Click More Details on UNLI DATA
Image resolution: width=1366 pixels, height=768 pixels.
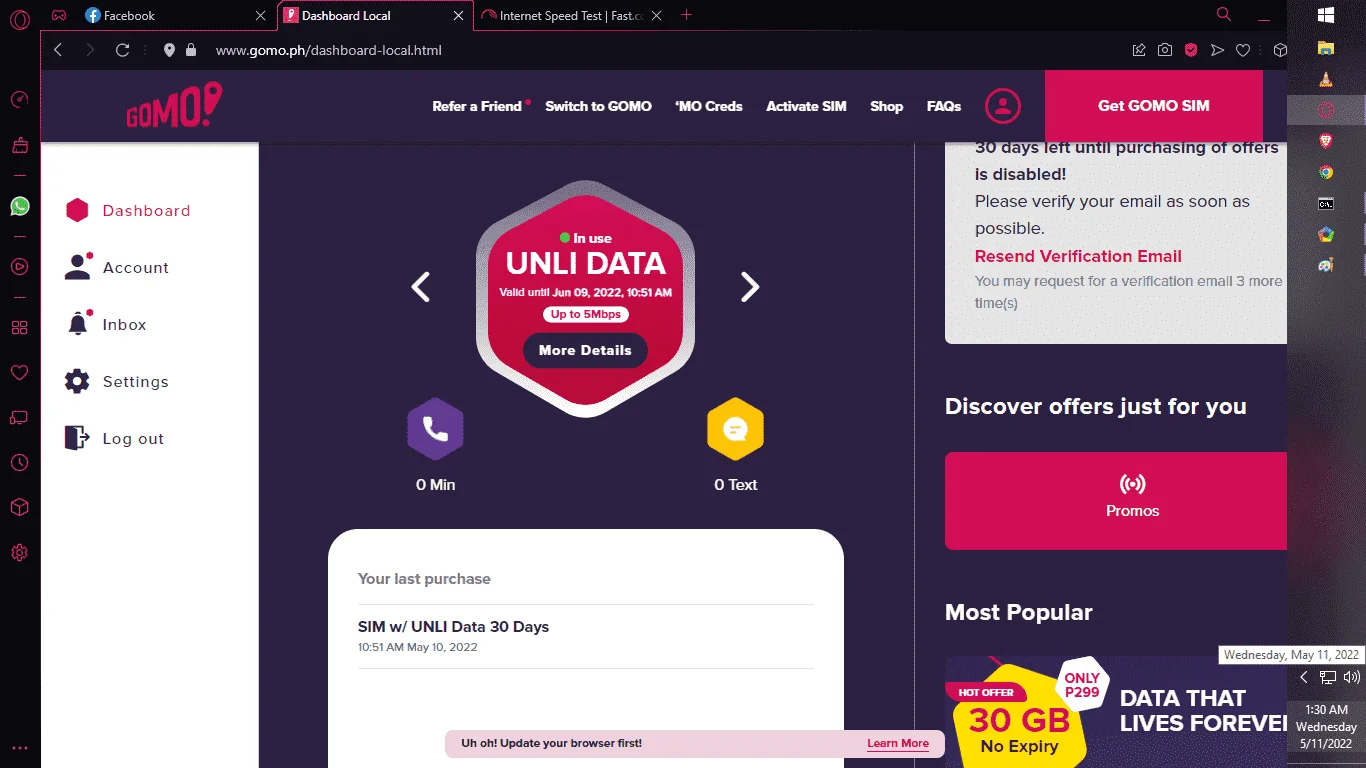tap(585, 351)
